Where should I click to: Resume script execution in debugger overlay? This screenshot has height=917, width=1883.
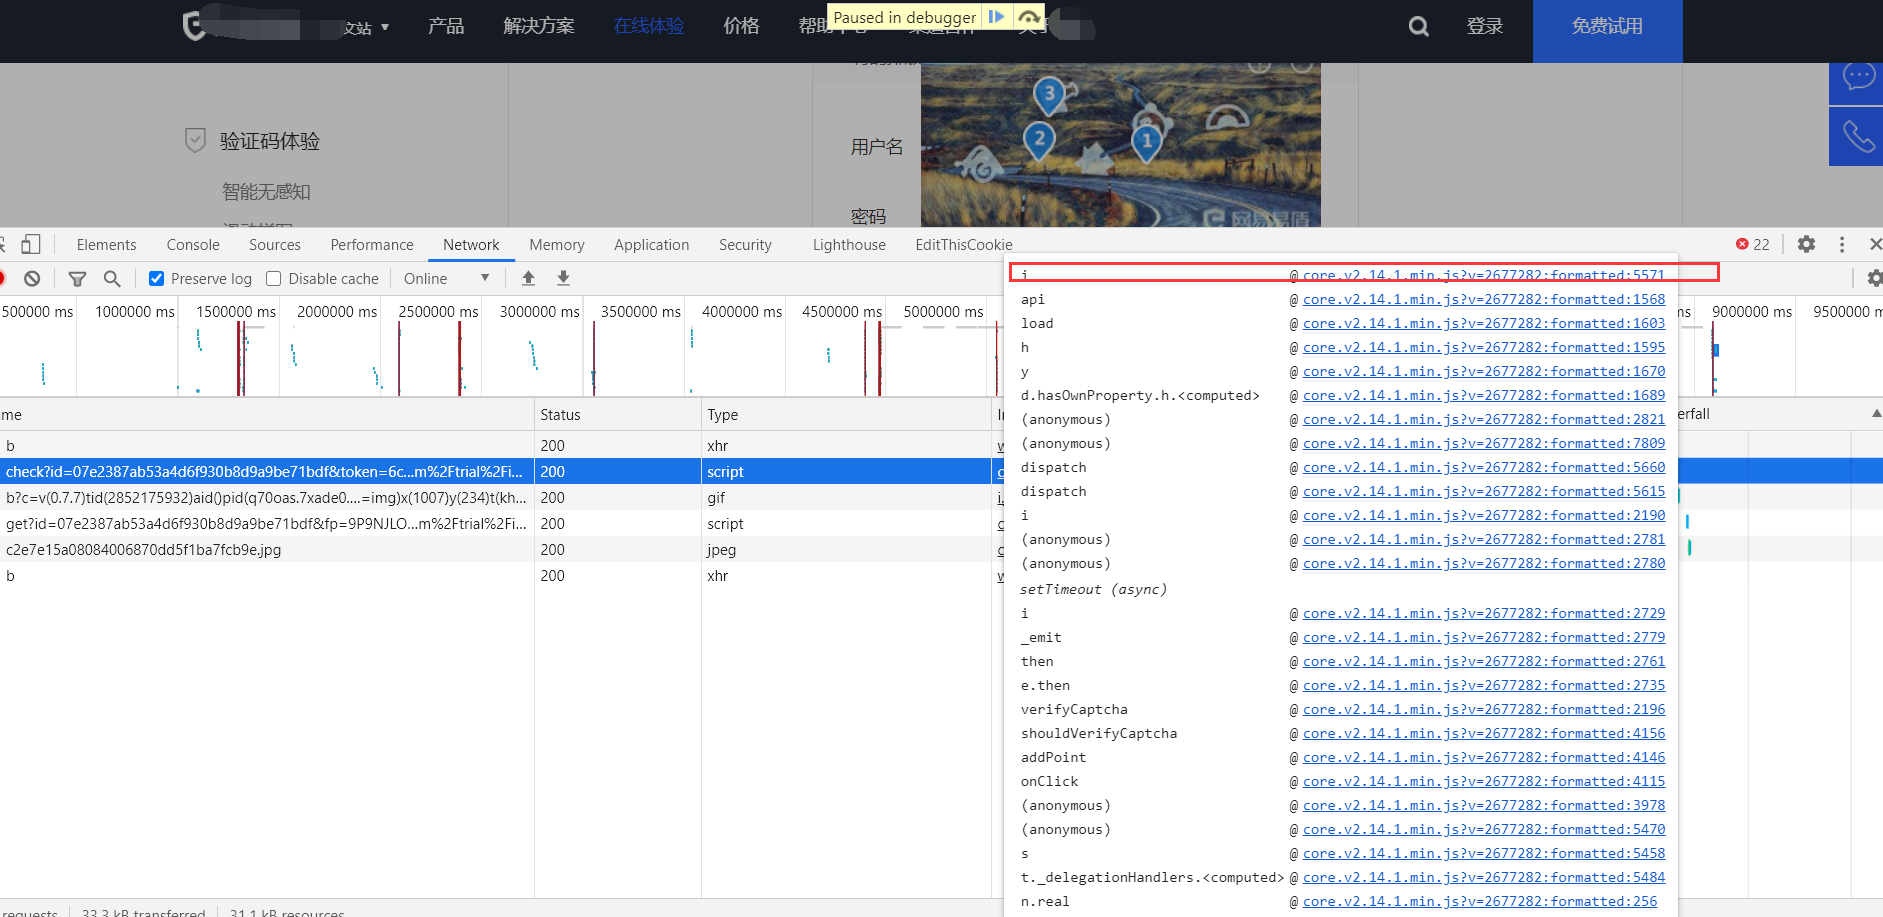996,17
